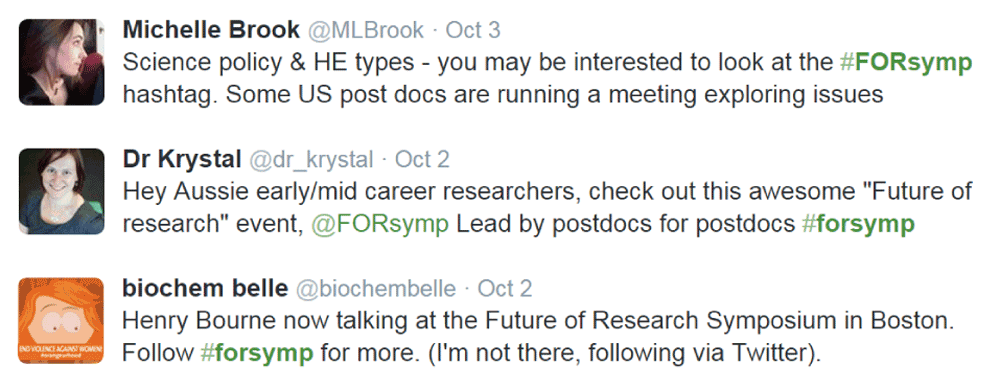Click the Dr Krystal display name

181,159
